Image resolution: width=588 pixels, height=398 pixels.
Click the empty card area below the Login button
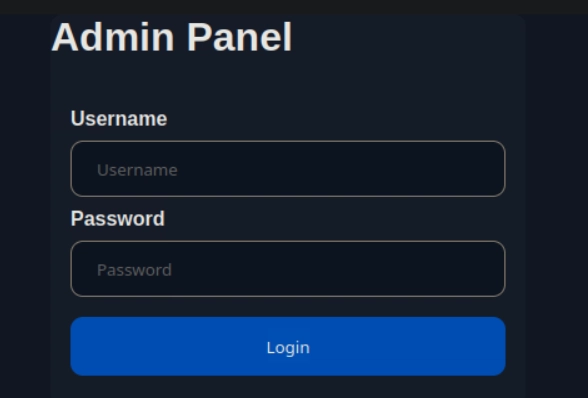288,387
